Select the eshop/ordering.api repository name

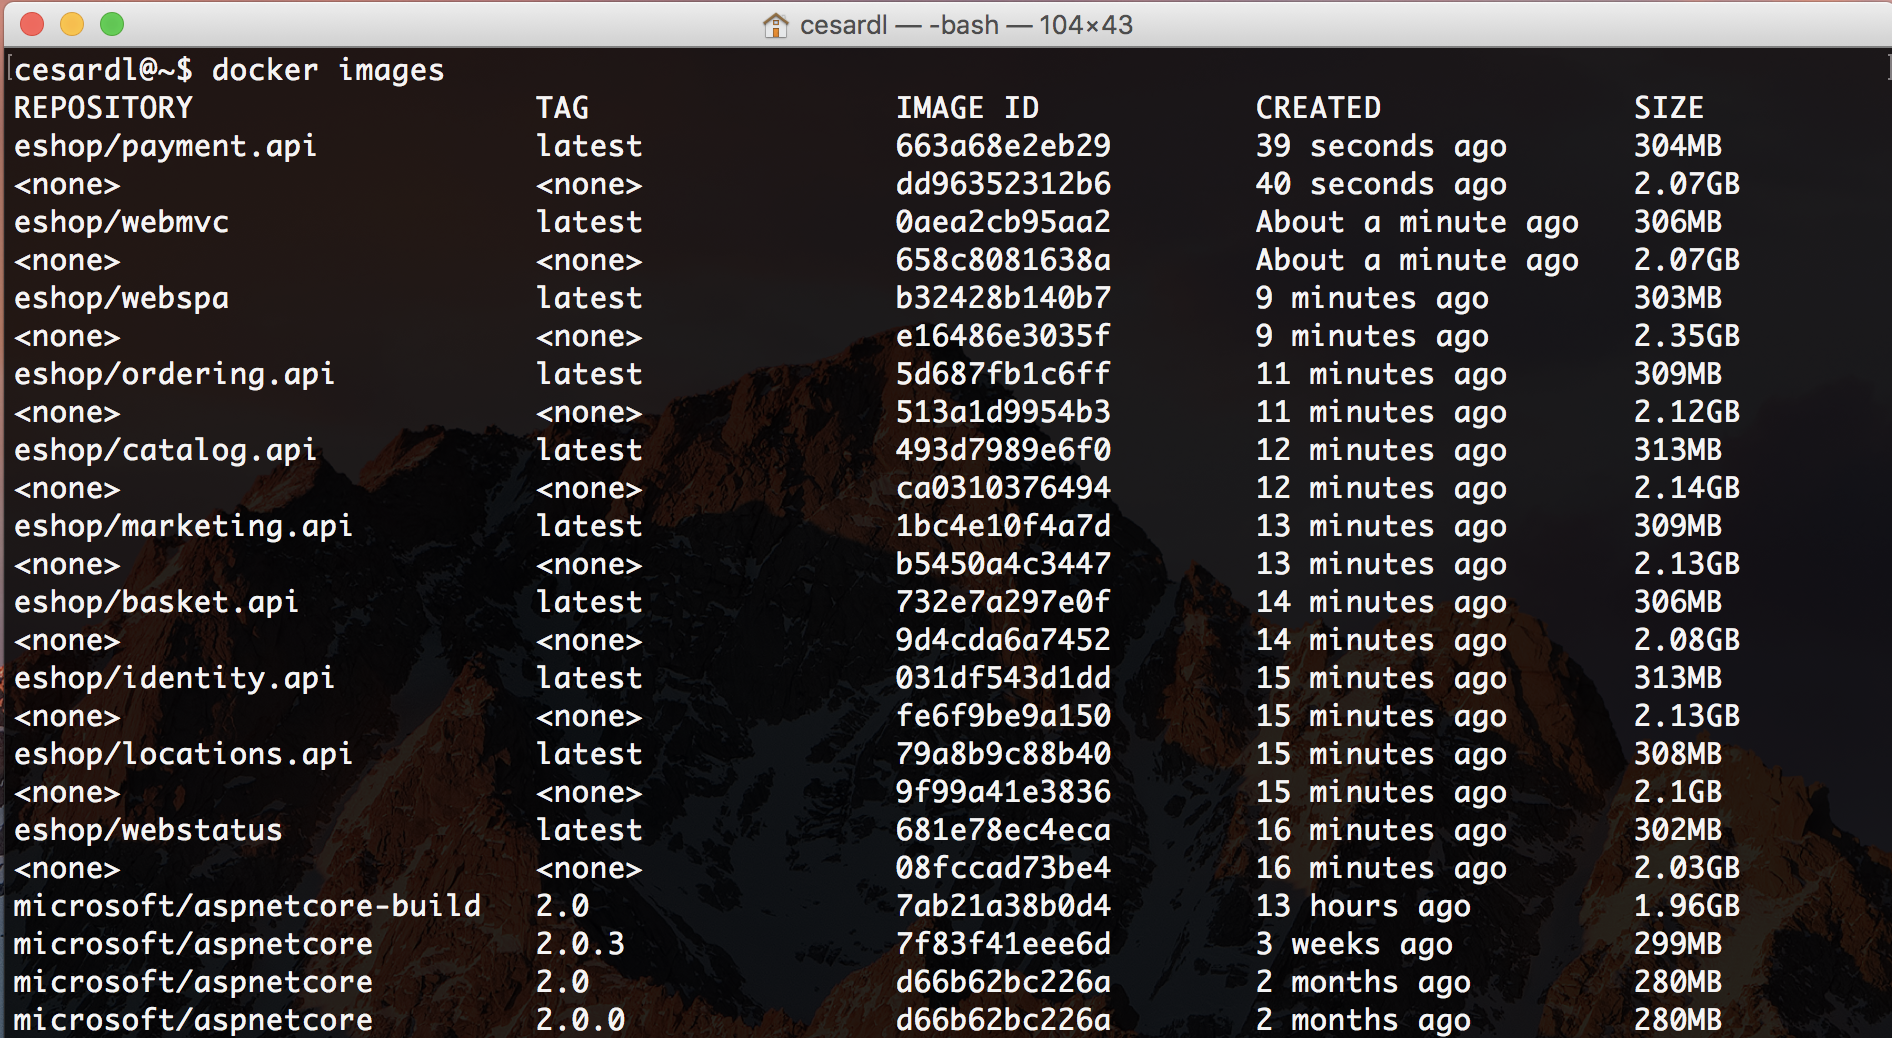click(x=174, y=374)
